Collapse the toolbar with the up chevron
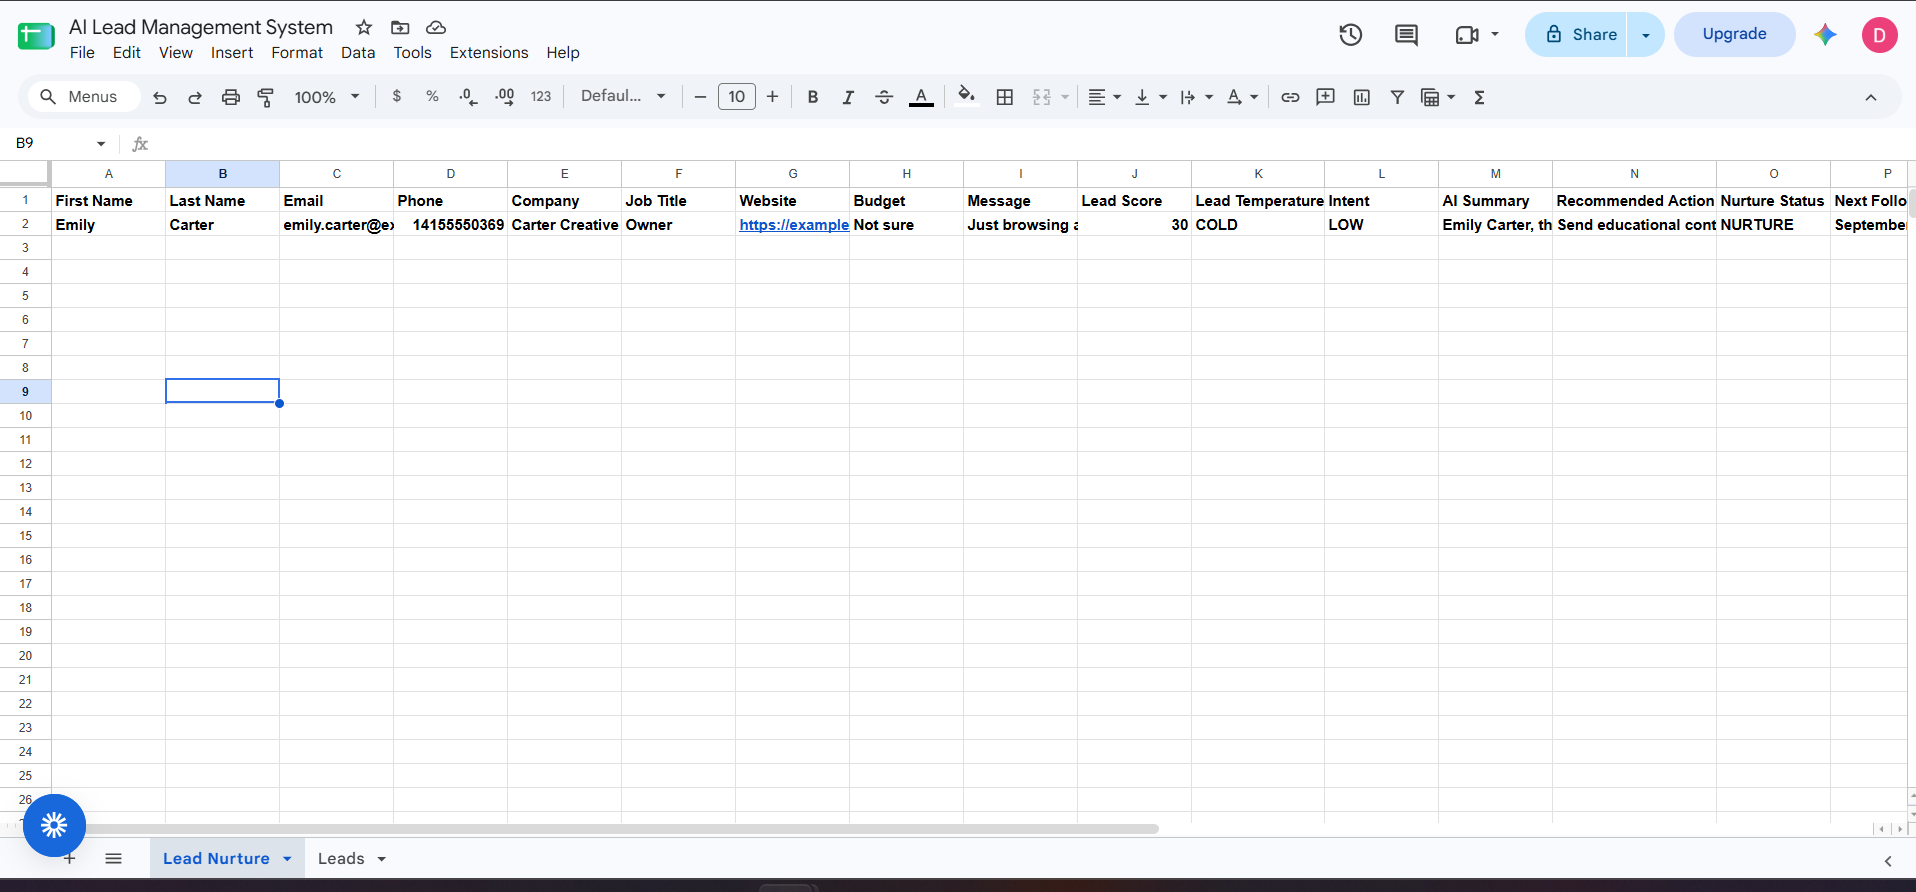Viewport: 1916px width, 892px height. tap(1871, 97)
